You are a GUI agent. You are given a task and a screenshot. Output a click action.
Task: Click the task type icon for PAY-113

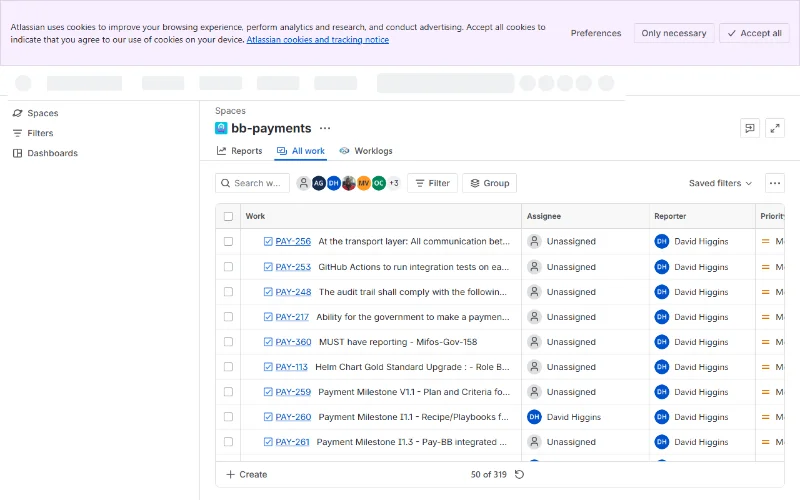(268, 367)
